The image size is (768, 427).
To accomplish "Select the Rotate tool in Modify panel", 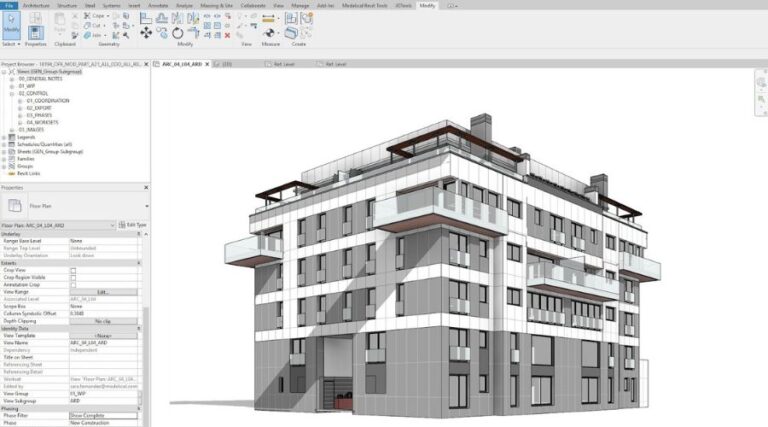I will [177, 32].
